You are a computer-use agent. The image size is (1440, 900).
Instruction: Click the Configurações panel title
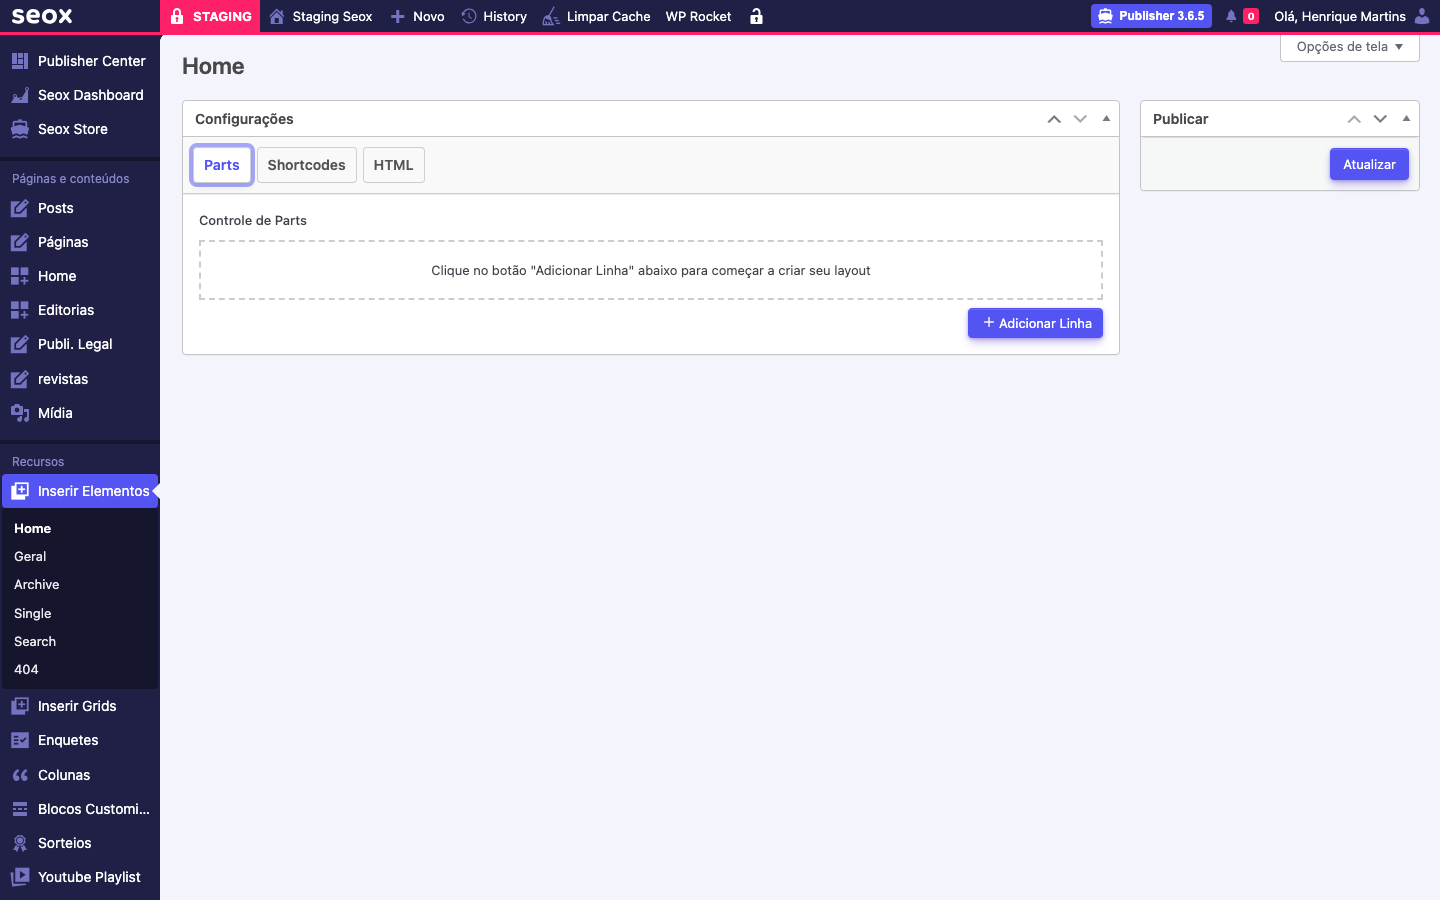[x=244, y=119]
